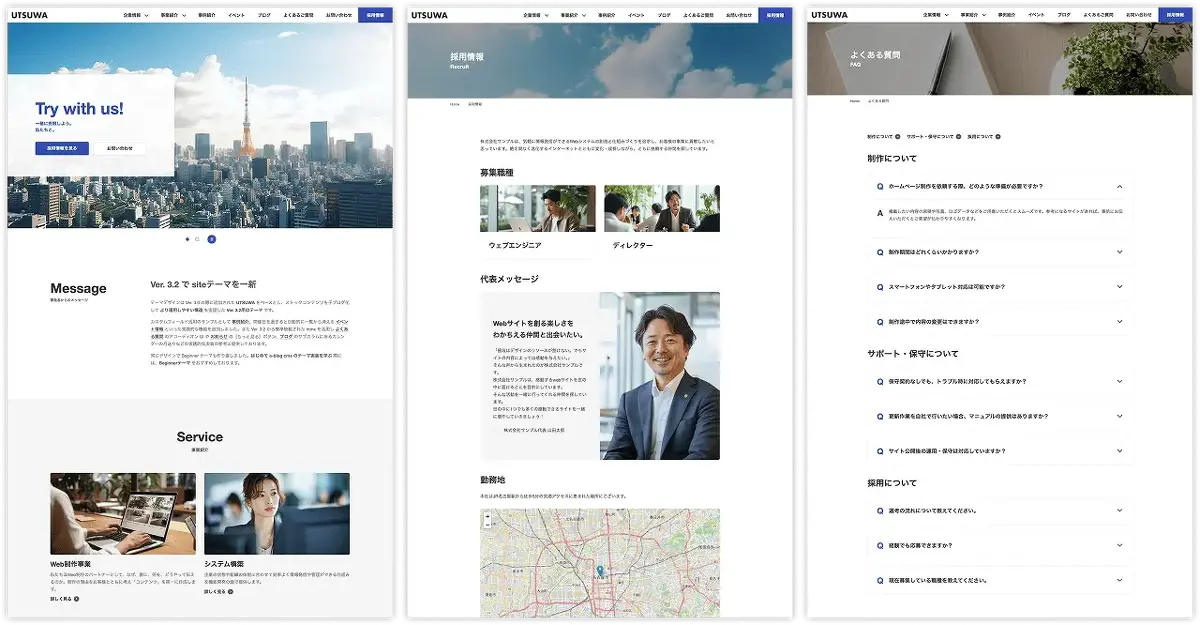Click the 採用情報を見る button in the hero banner

[x=60, y=147]
